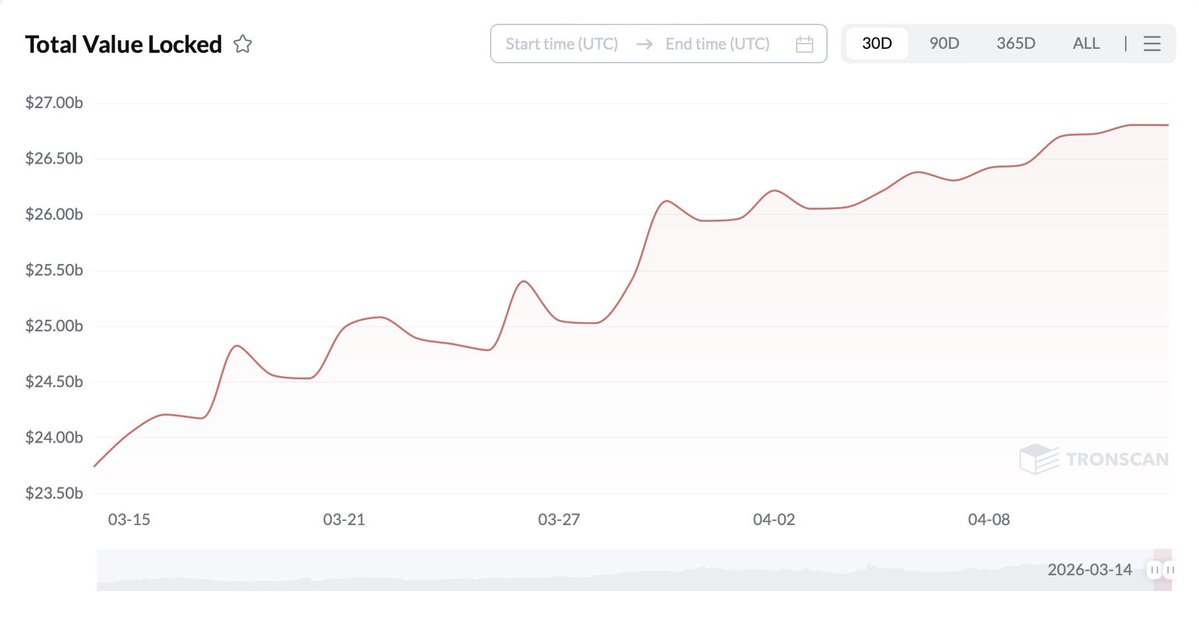Click the arrow between start and end time
Viewport: 1199px width, 632px height.
(644, 44)
